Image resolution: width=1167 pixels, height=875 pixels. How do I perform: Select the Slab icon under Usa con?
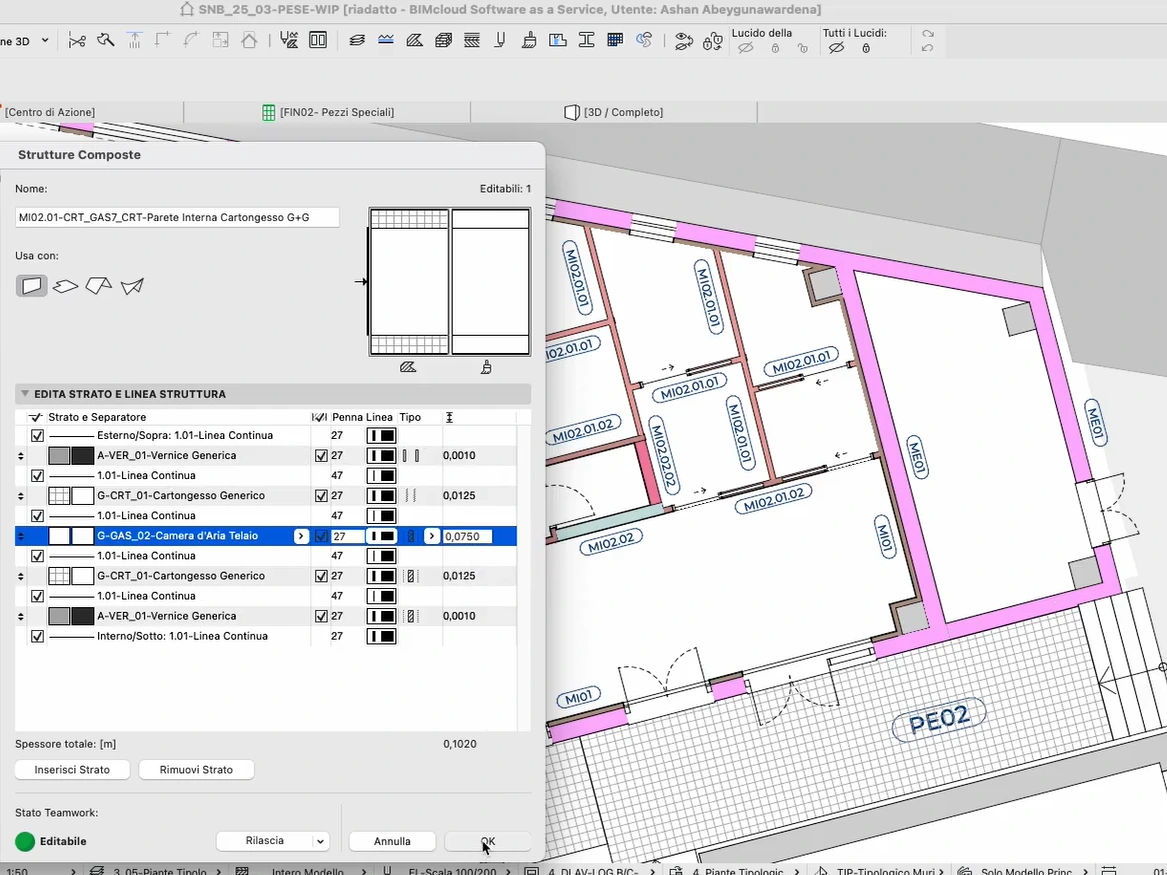pos(65,287)
